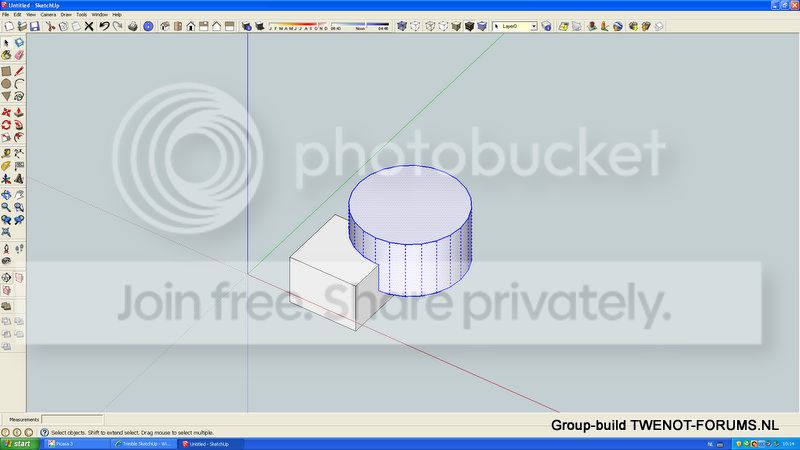Select the arrow Select tool
Viewport: 800px width, 450px height.
[x=6, y=42]
